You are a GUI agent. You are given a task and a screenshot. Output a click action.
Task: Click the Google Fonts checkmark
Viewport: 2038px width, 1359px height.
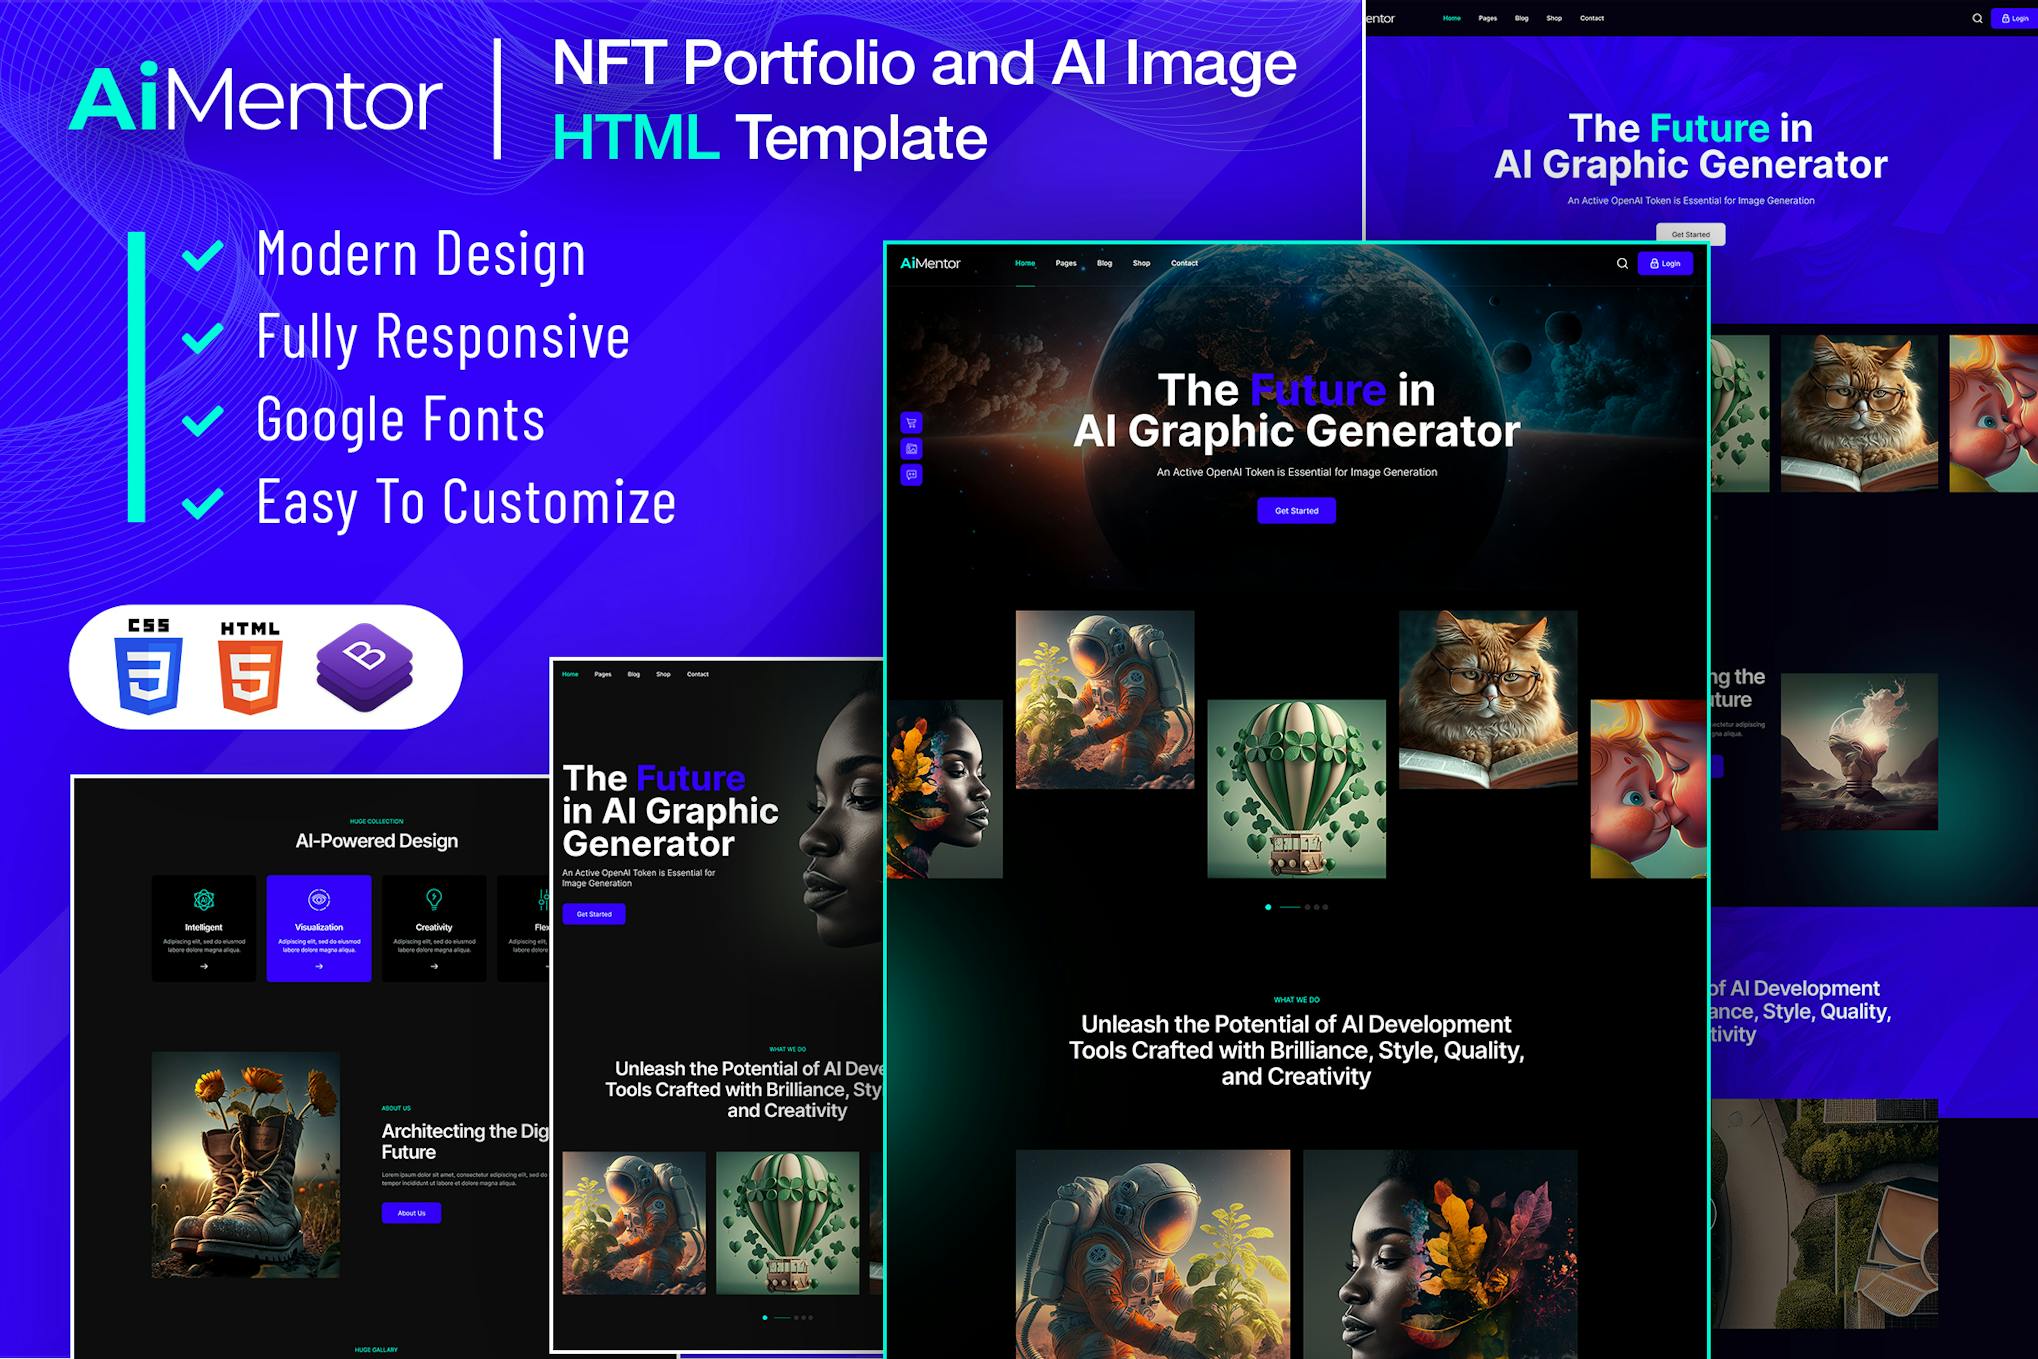click(203, 420)
